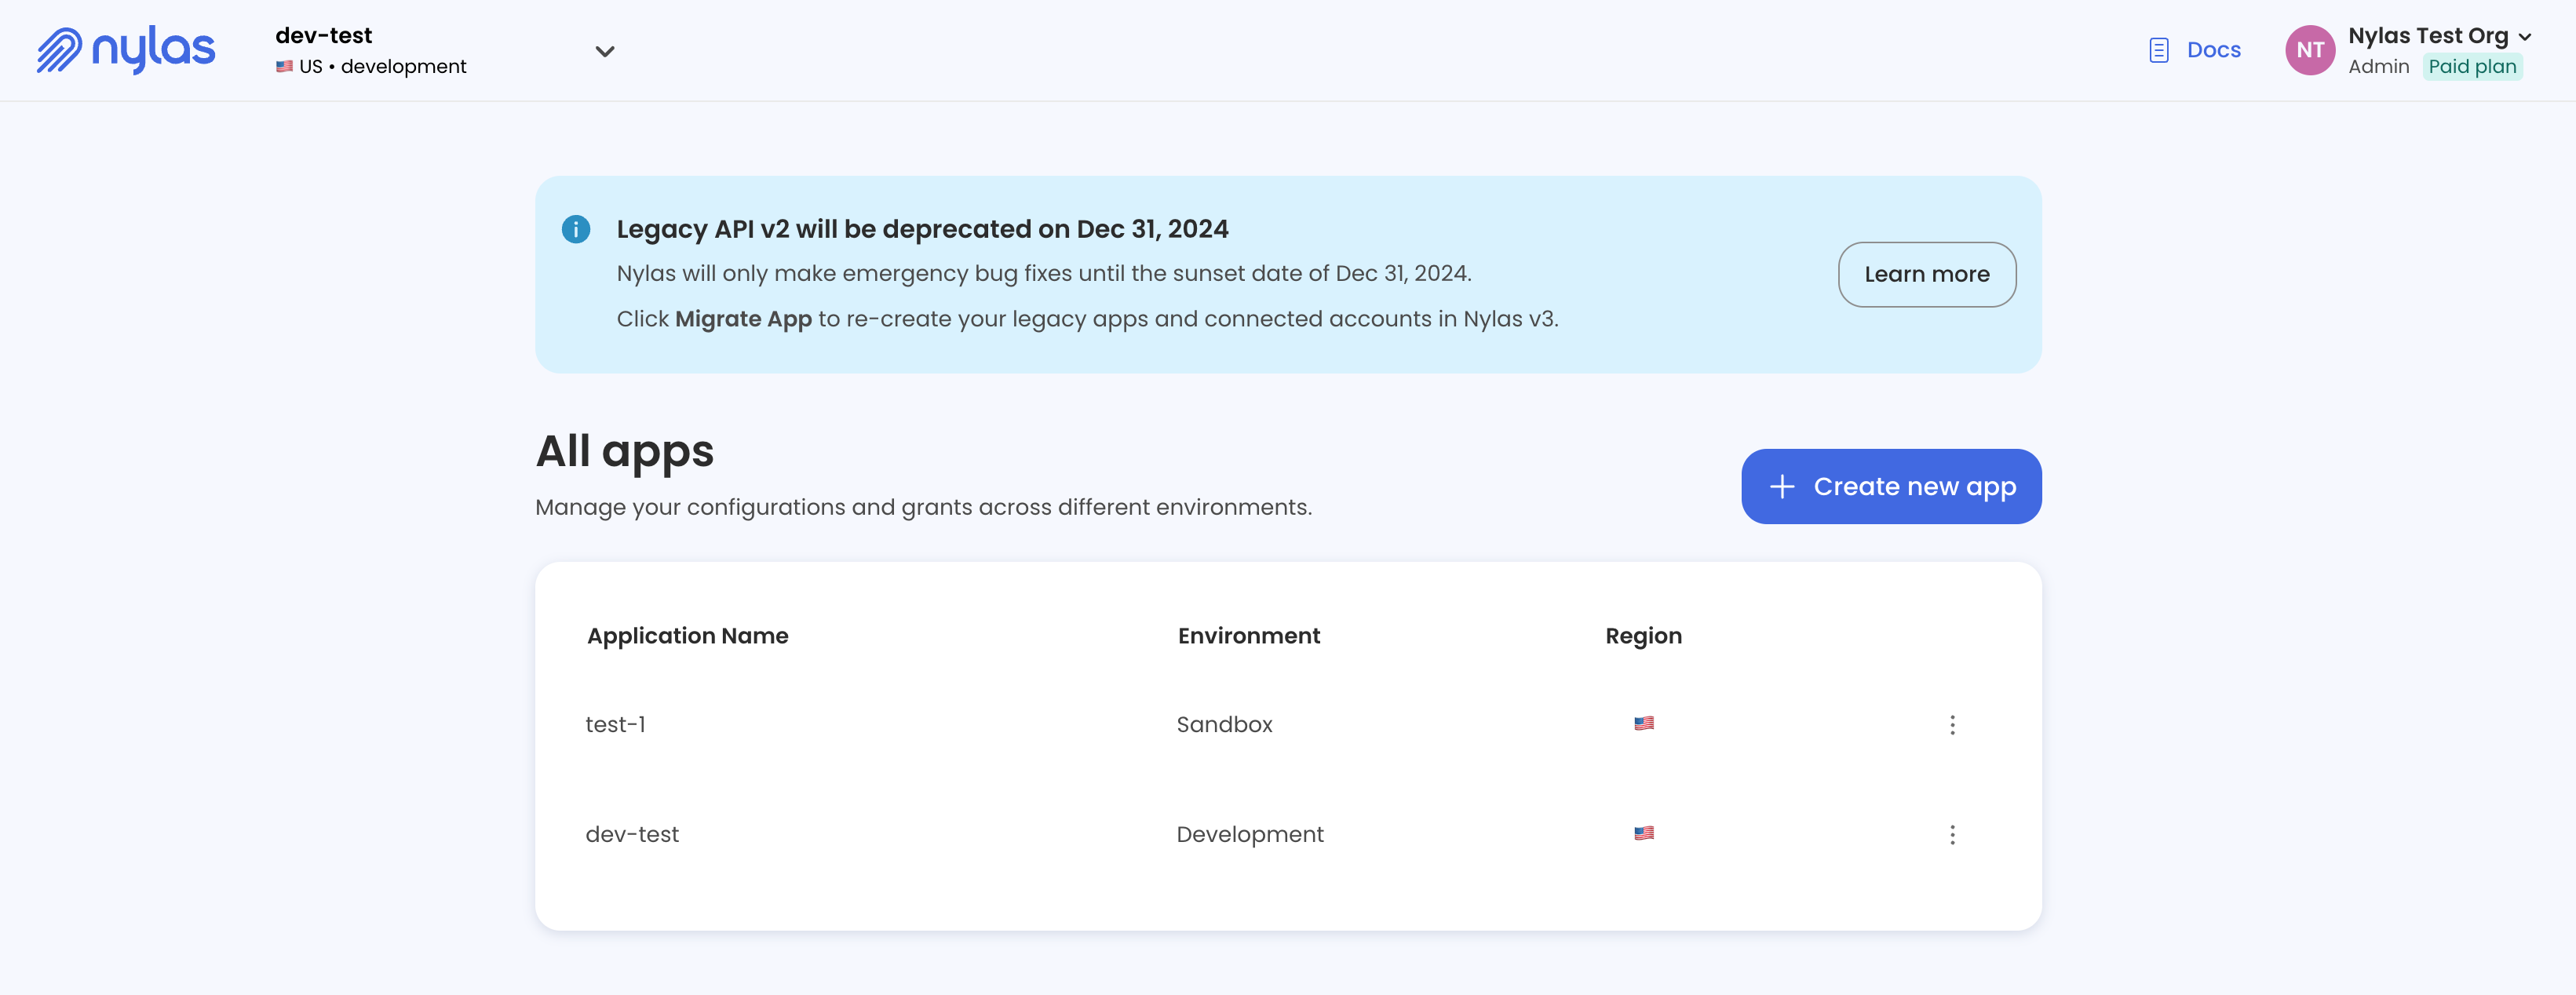This screenshot has height=995, width=2576.
Task: Open the test-1 application row
Action: point(616,724)
